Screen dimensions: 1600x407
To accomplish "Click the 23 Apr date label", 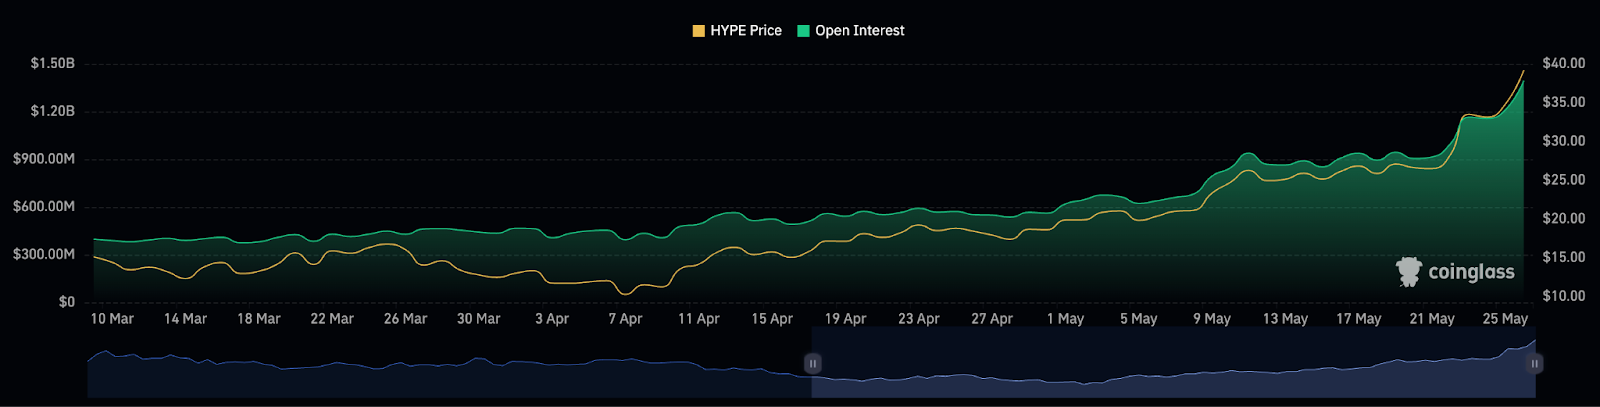I will tap(919, 319).
